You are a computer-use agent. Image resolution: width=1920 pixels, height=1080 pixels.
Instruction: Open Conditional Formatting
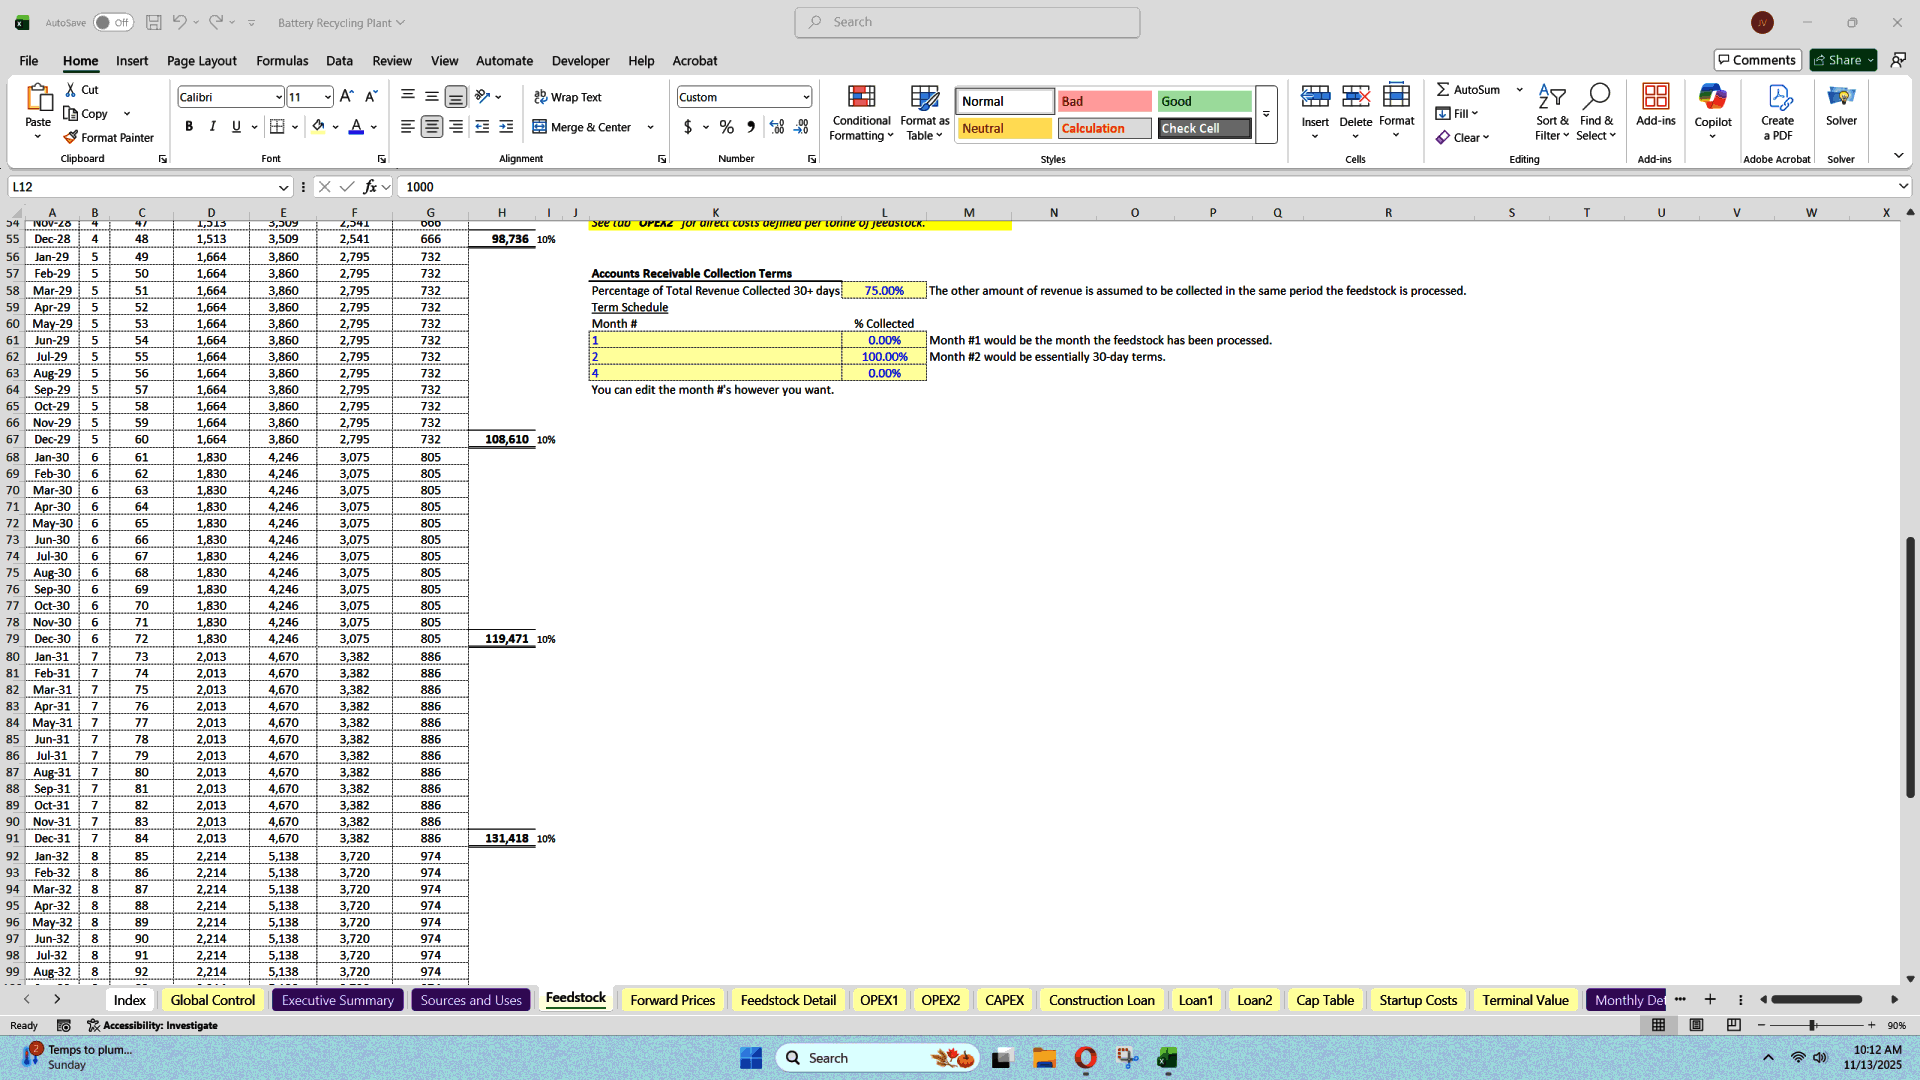[861, 112]
